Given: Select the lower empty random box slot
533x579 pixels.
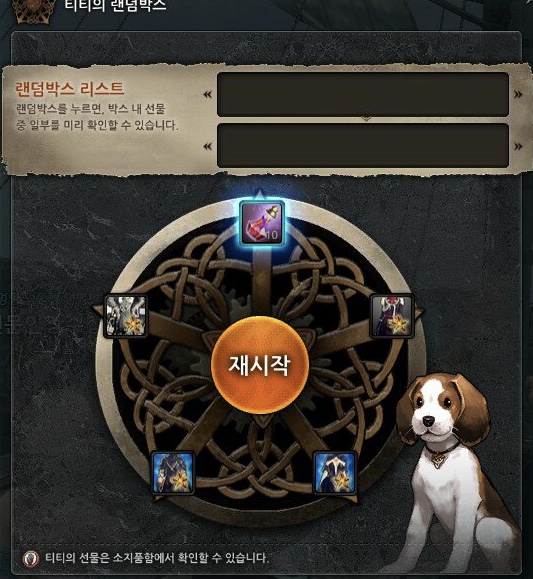Looking at the screenshot, I should 363,145.
